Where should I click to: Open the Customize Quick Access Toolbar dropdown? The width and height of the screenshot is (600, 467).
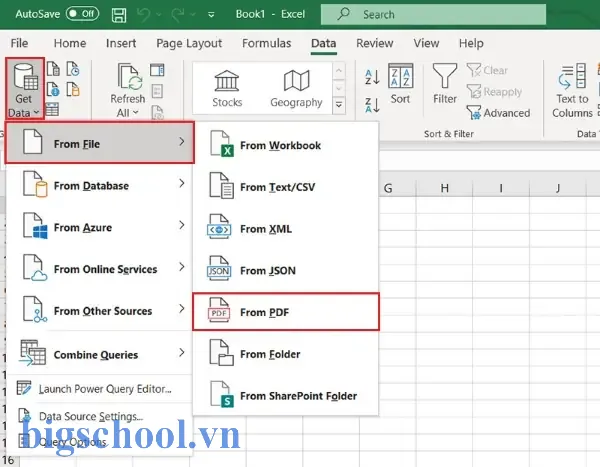[x=211, y=15]
